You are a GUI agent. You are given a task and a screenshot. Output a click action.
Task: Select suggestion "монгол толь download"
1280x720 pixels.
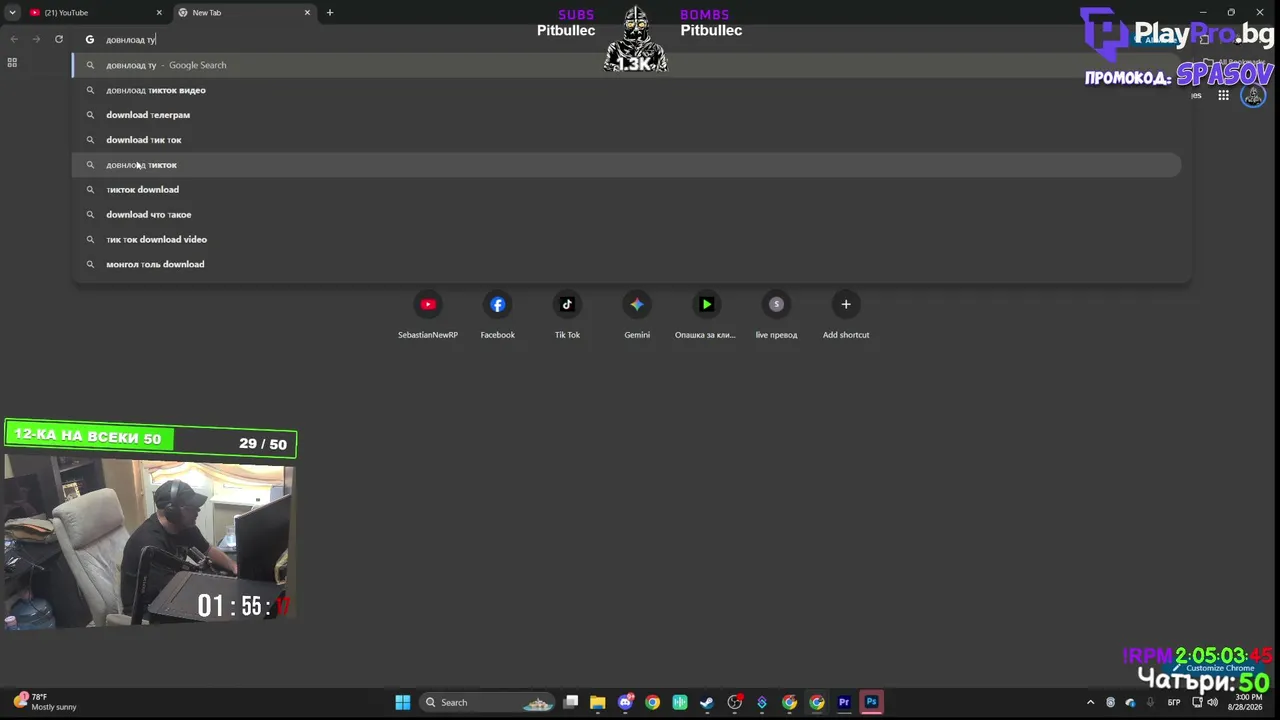click(626, 264)
